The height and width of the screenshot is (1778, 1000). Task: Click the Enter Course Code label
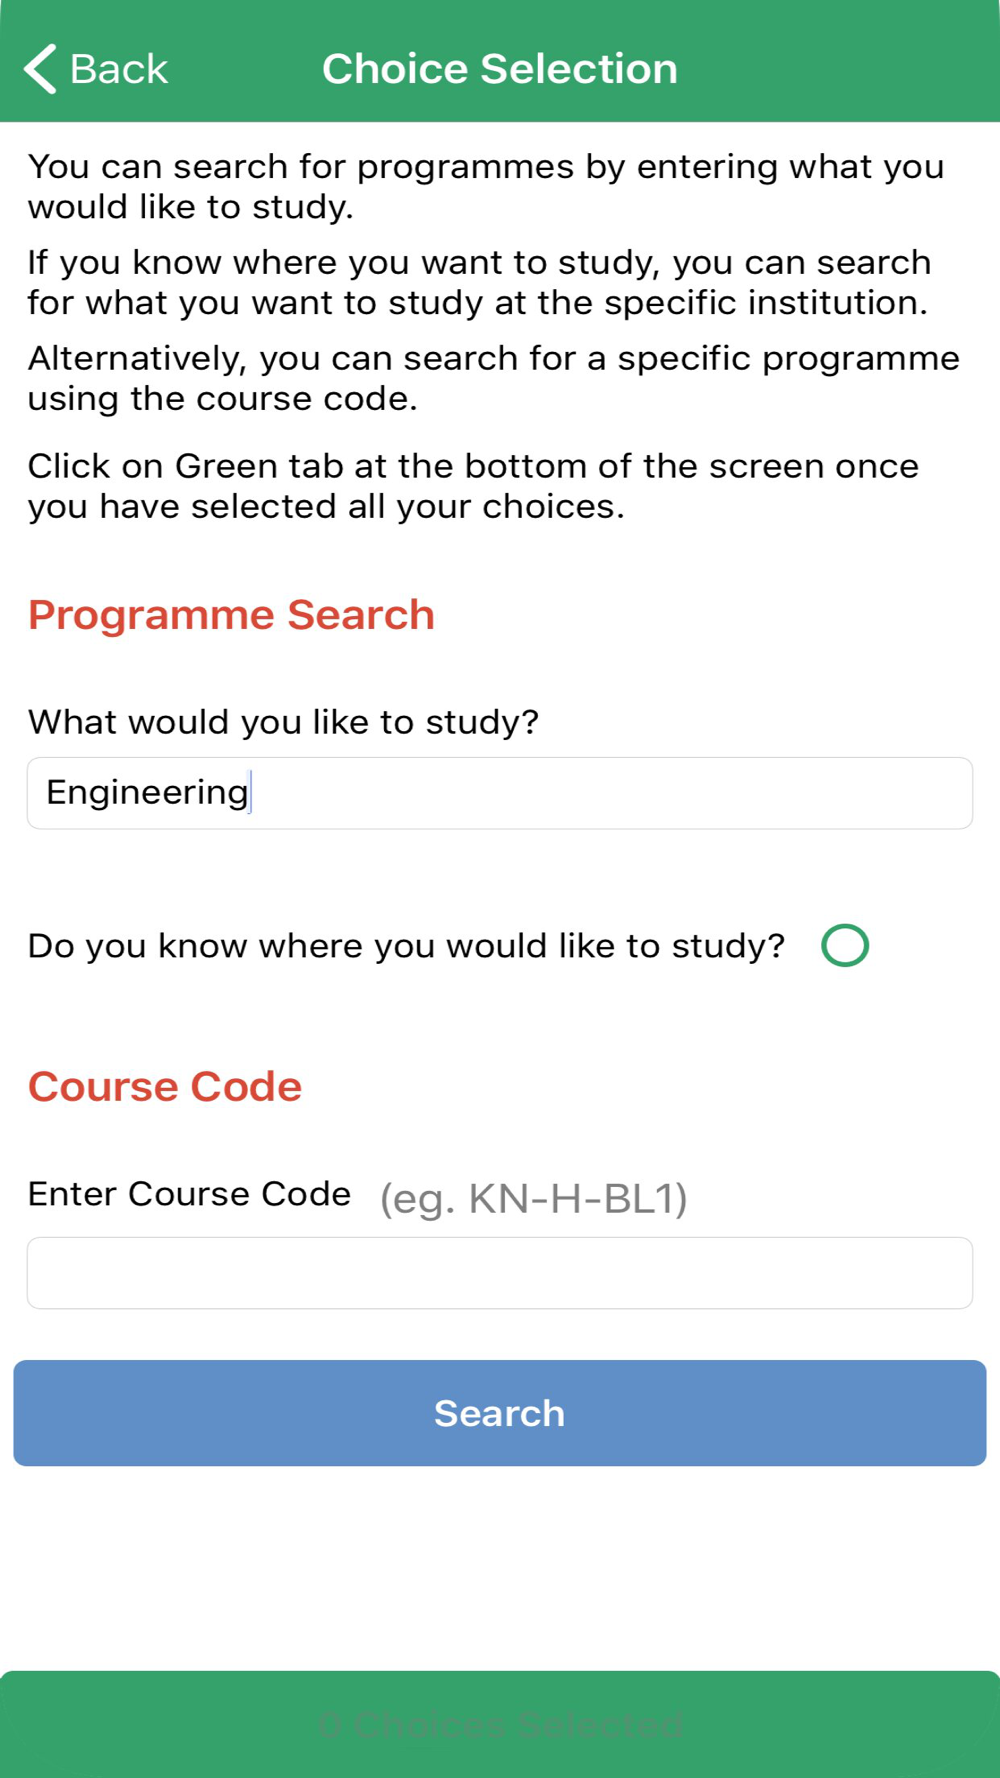click(189, 1194)
